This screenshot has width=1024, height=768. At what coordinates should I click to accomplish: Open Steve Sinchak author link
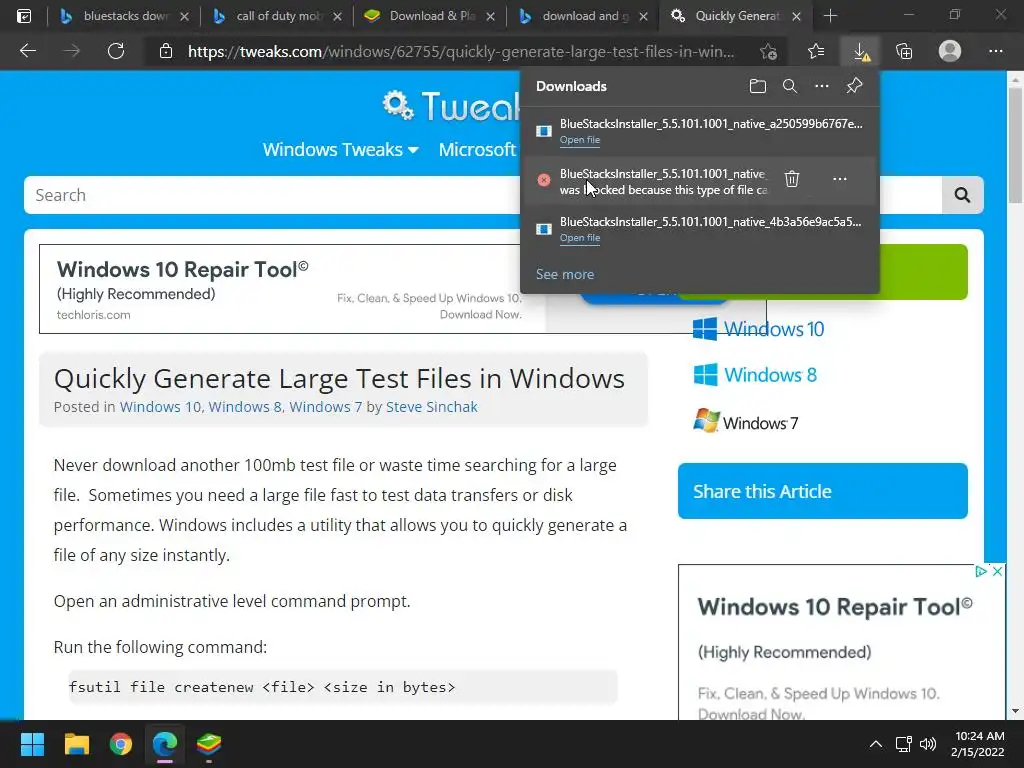[x=432, y=407]
